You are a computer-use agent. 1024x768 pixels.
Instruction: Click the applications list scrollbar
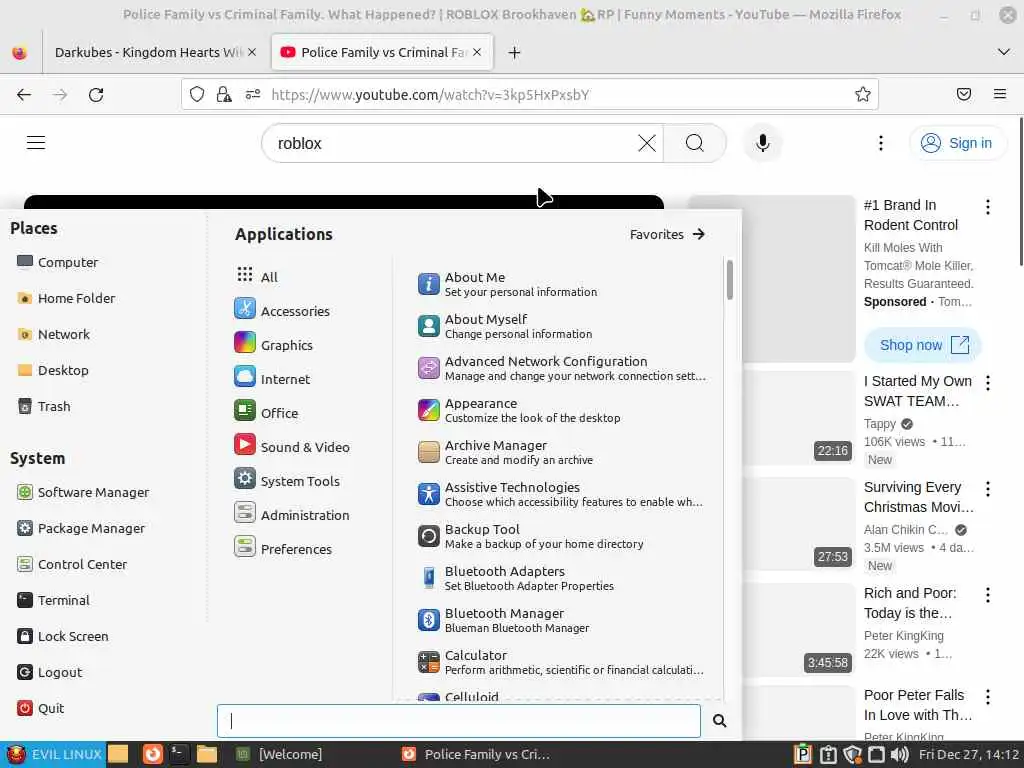(729, 280)
